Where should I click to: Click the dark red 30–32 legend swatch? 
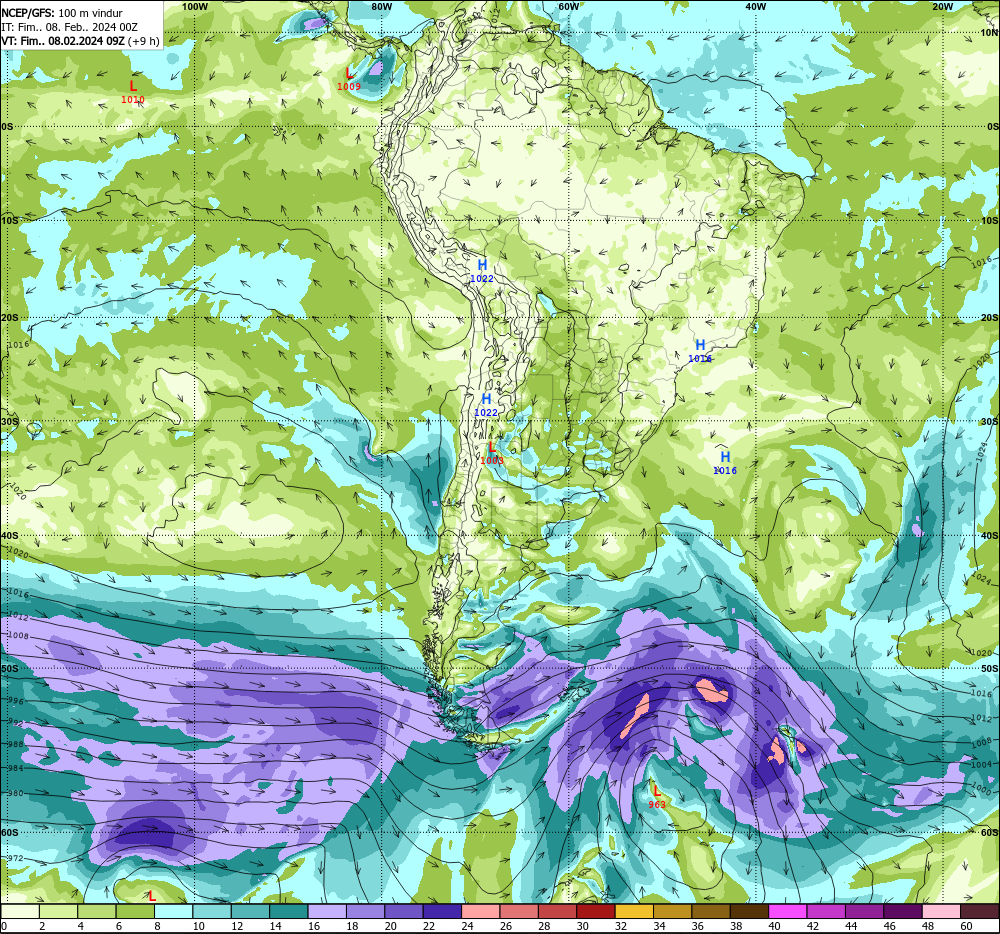596,911
